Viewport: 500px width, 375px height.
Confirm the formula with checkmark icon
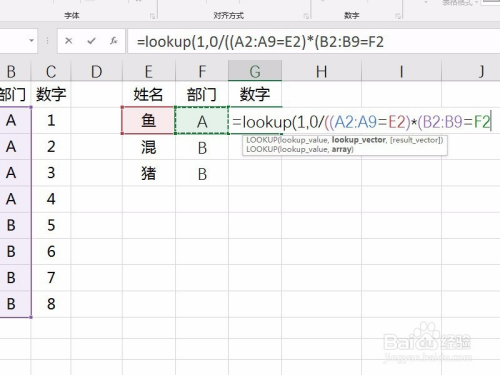click(x=91, y=41)
